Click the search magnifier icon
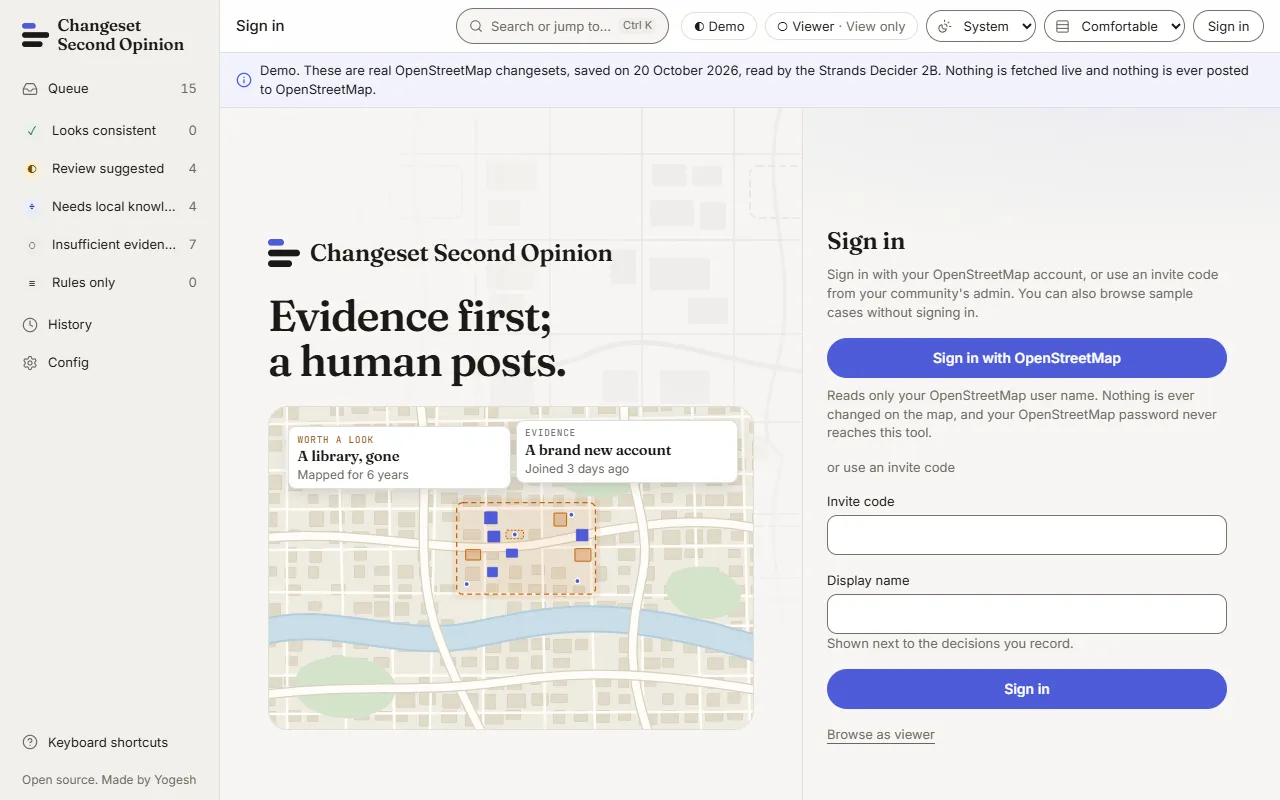The height and width of the screenshot is (800, 1280). click(x=477, y=27)
